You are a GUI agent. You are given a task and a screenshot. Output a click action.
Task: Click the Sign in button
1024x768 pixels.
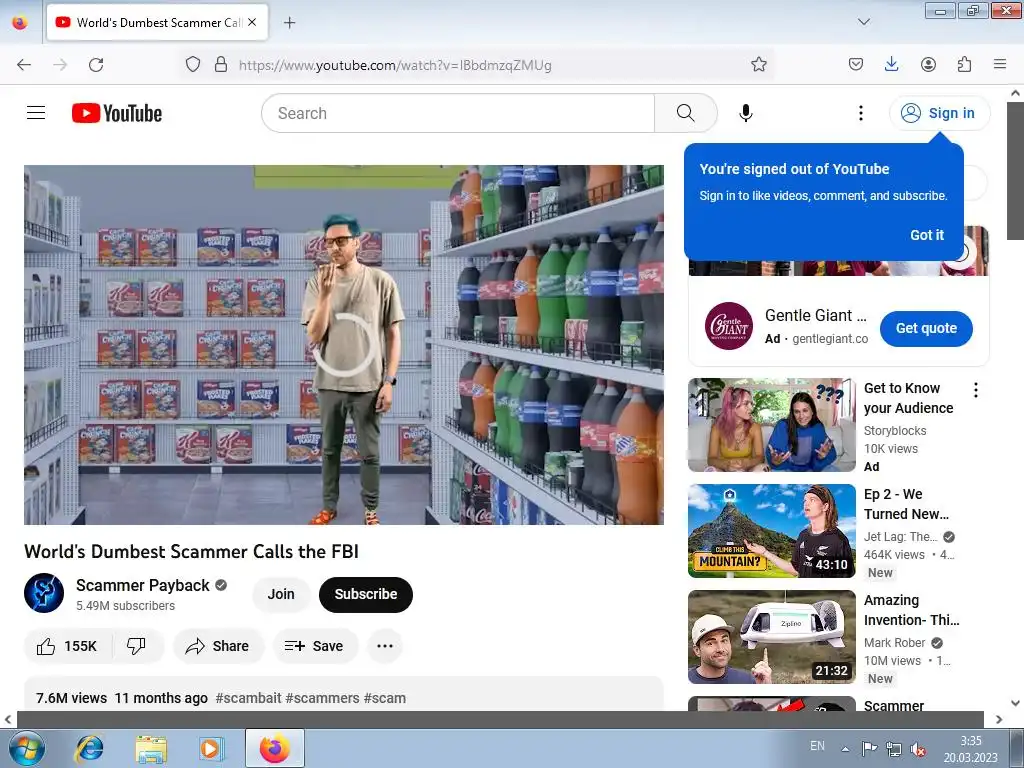tap(939, 113)
